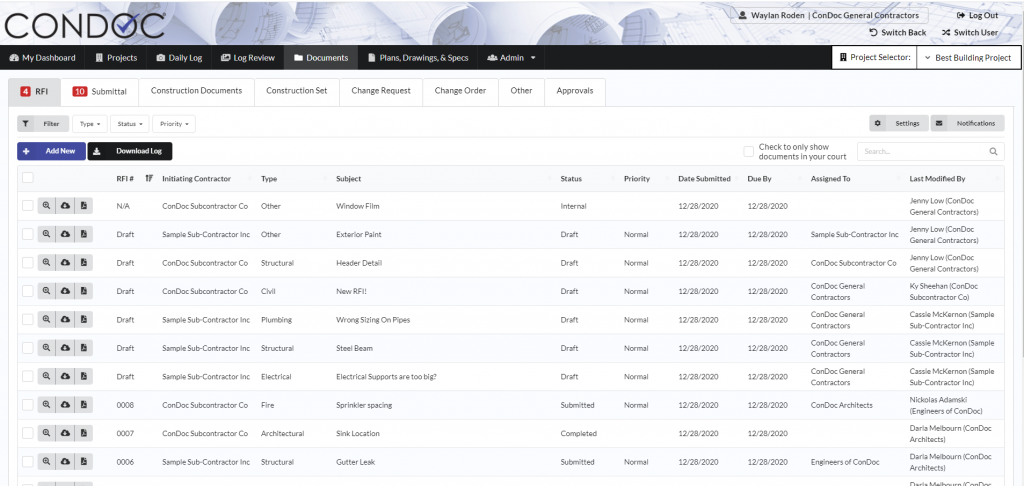Screen dimensions: 1024x486
Task: Check the box for Sprinkler spacing row
Action: coord(27,405)
